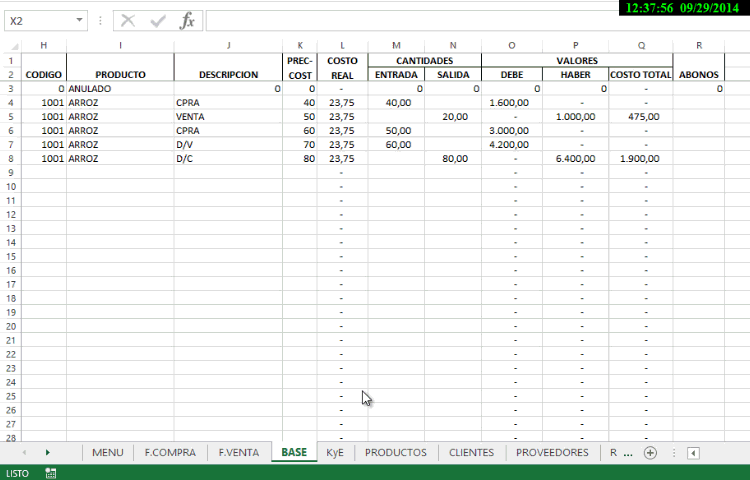The width and height of the screenshot is (750, 480).
Task: Select row 20 header
Action: (x=11, y=327)
